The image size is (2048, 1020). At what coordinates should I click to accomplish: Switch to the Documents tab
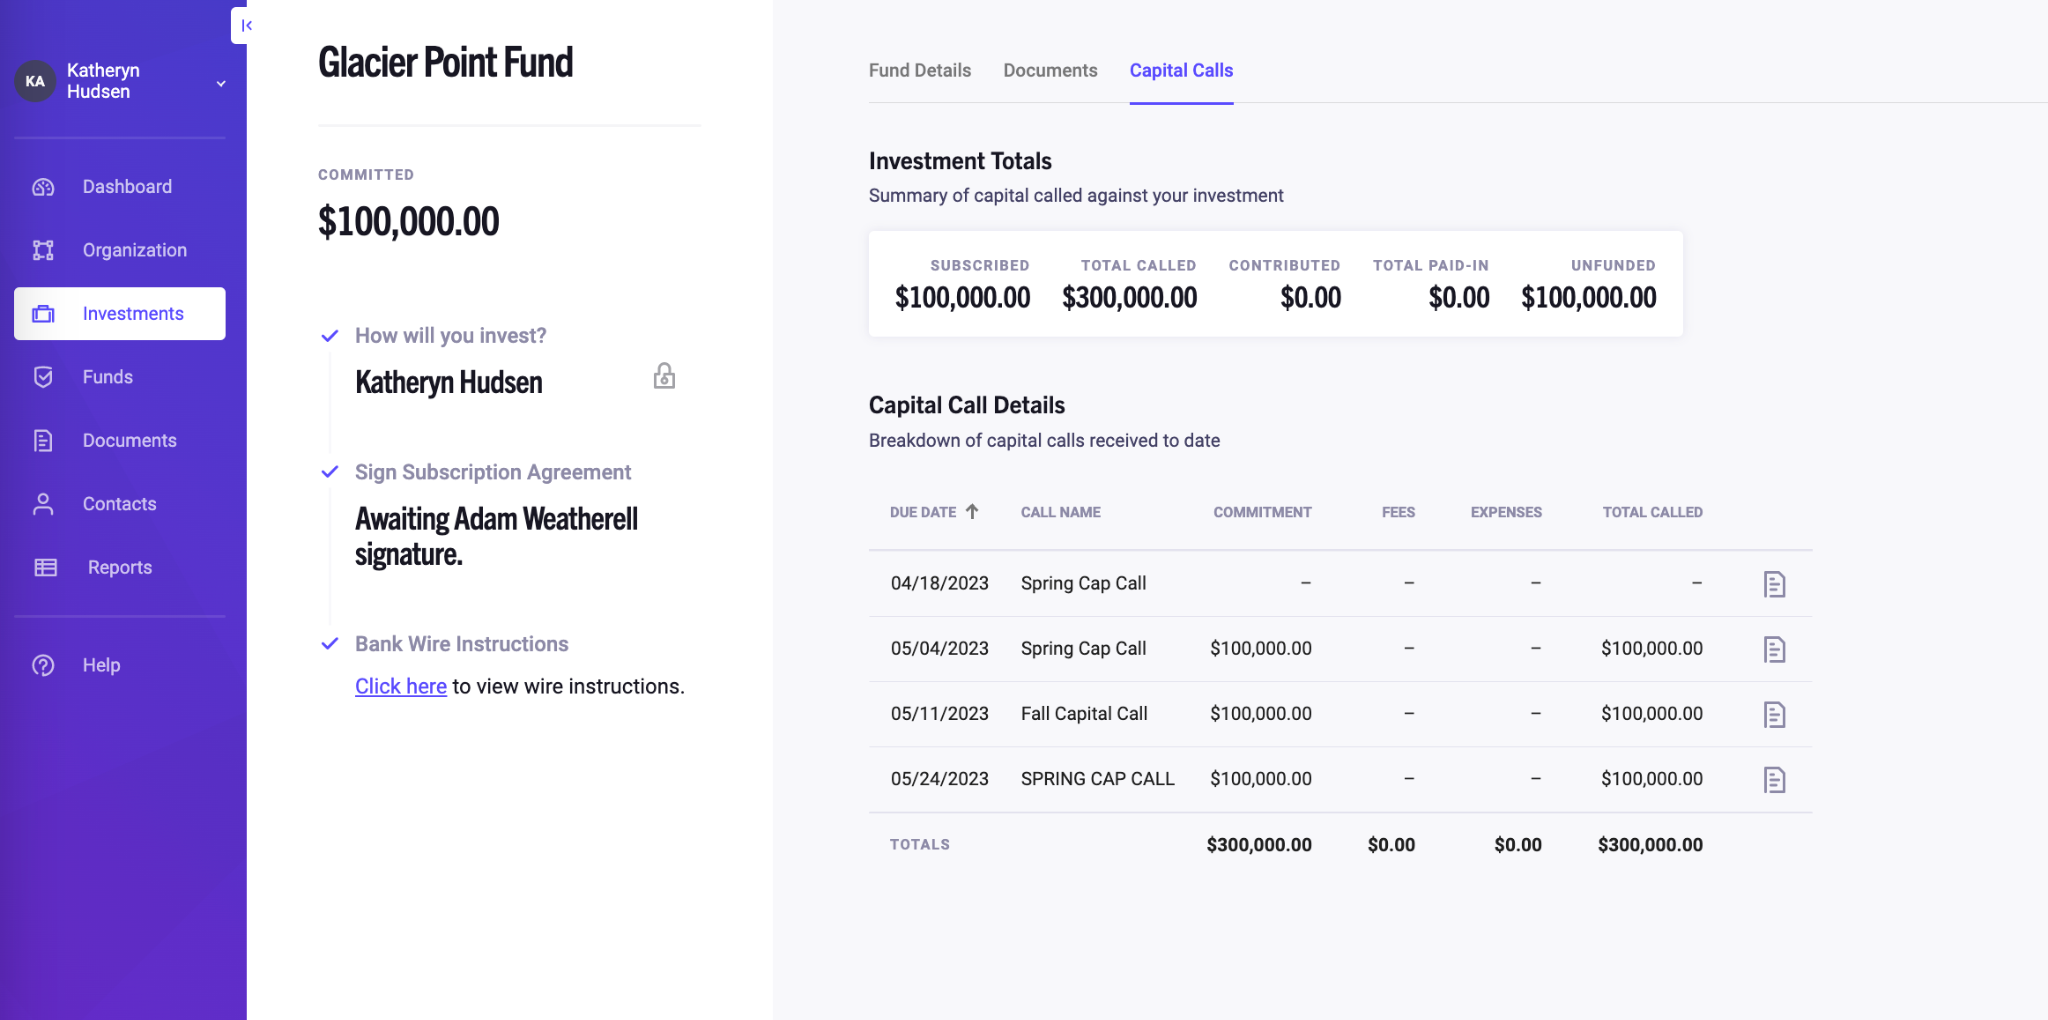pyautogui.click(x=1050, y=70)
